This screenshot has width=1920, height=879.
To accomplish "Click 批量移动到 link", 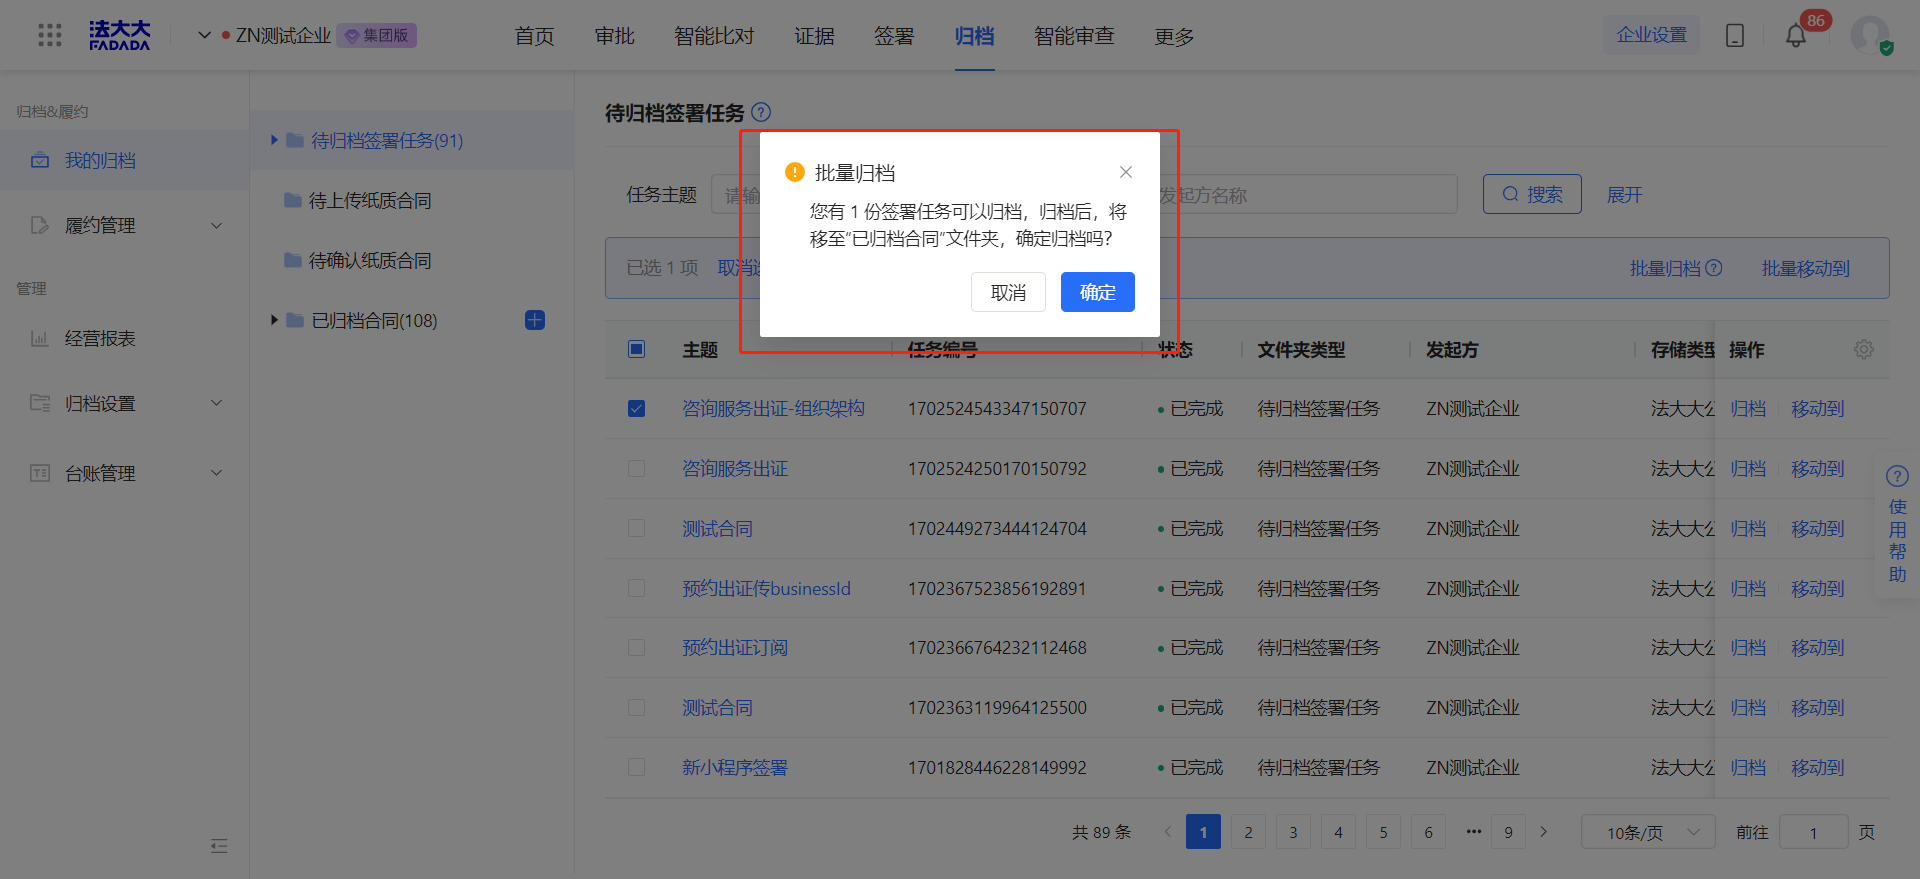I will click(1805, 268).
